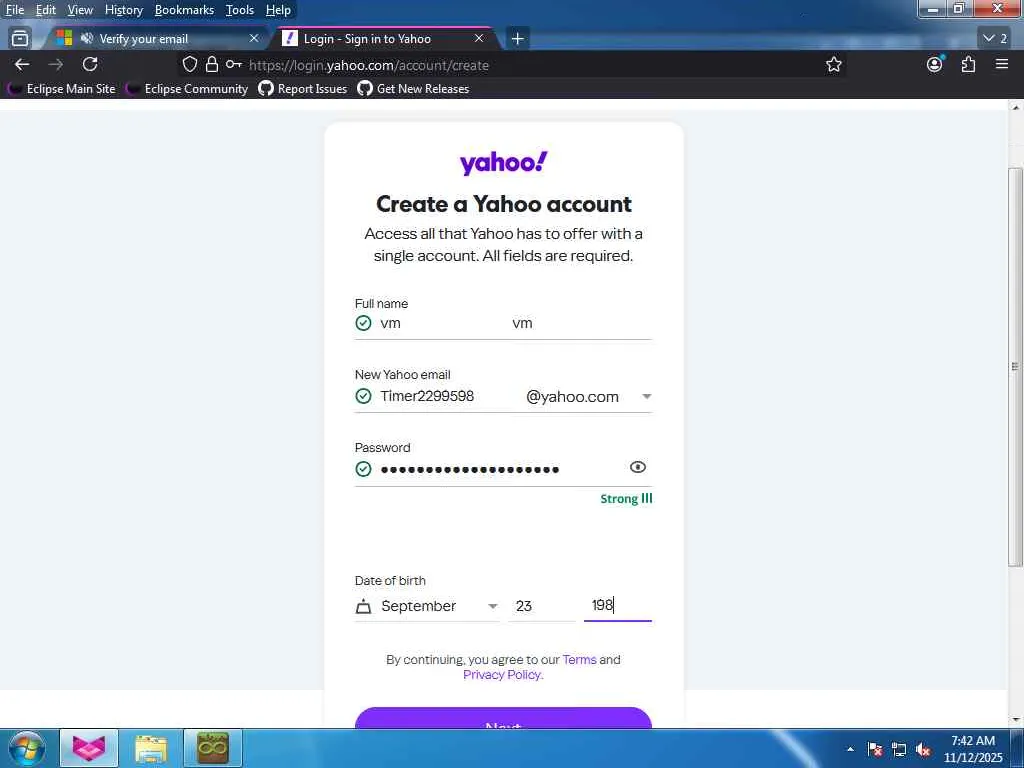Close the Login - Sign in to Yahoo tab
The width and height of the screenshot is (1024, 768).
479,39
